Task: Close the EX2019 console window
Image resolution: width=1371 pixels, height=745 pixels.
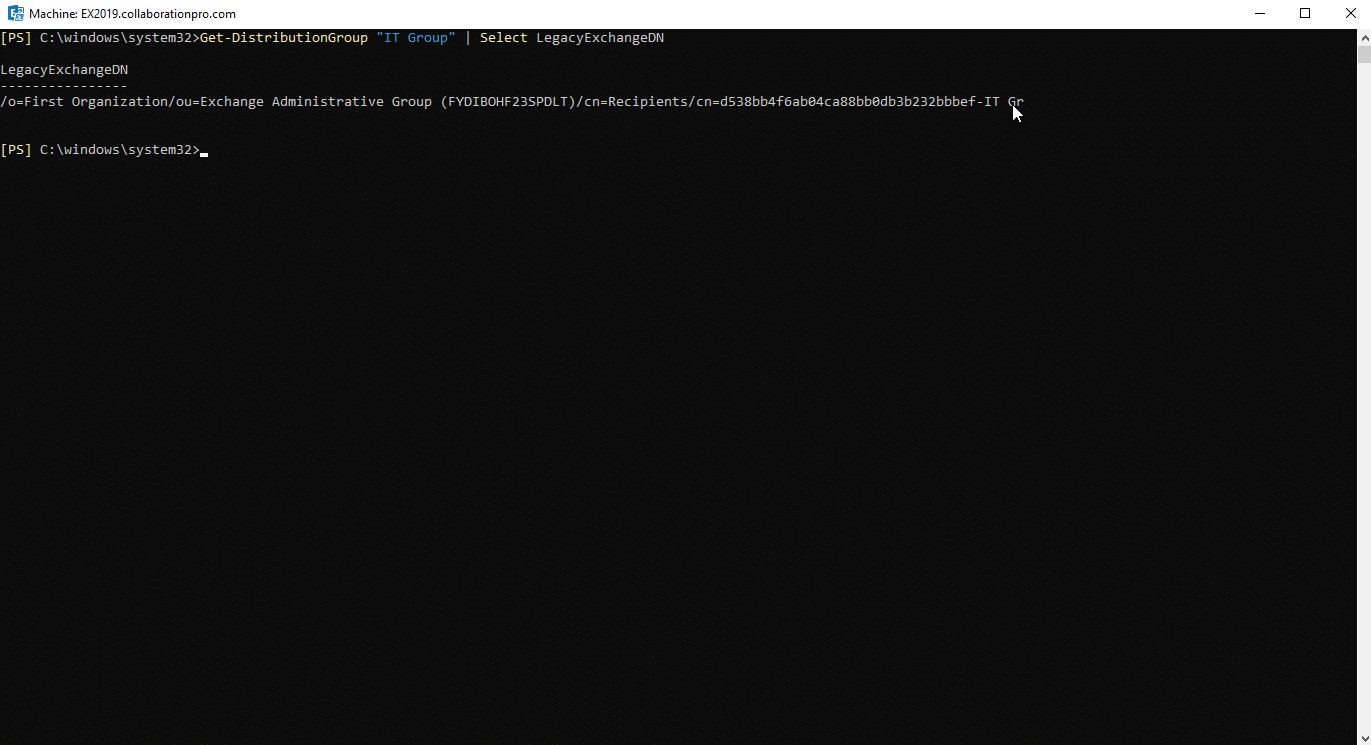Action: pos(1351,13)
